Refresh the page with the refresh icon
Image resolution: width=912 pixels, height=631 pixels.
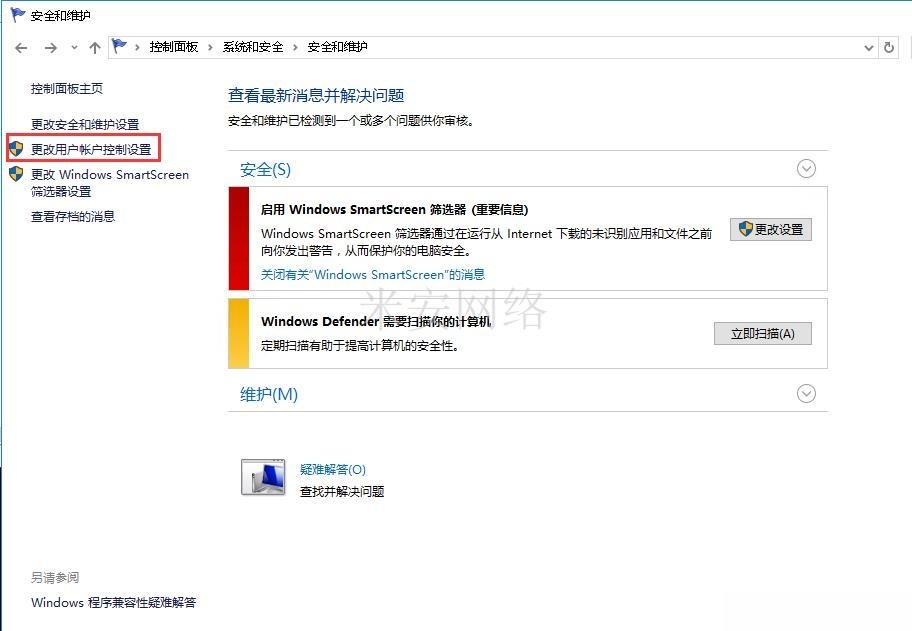coord(889,47)
